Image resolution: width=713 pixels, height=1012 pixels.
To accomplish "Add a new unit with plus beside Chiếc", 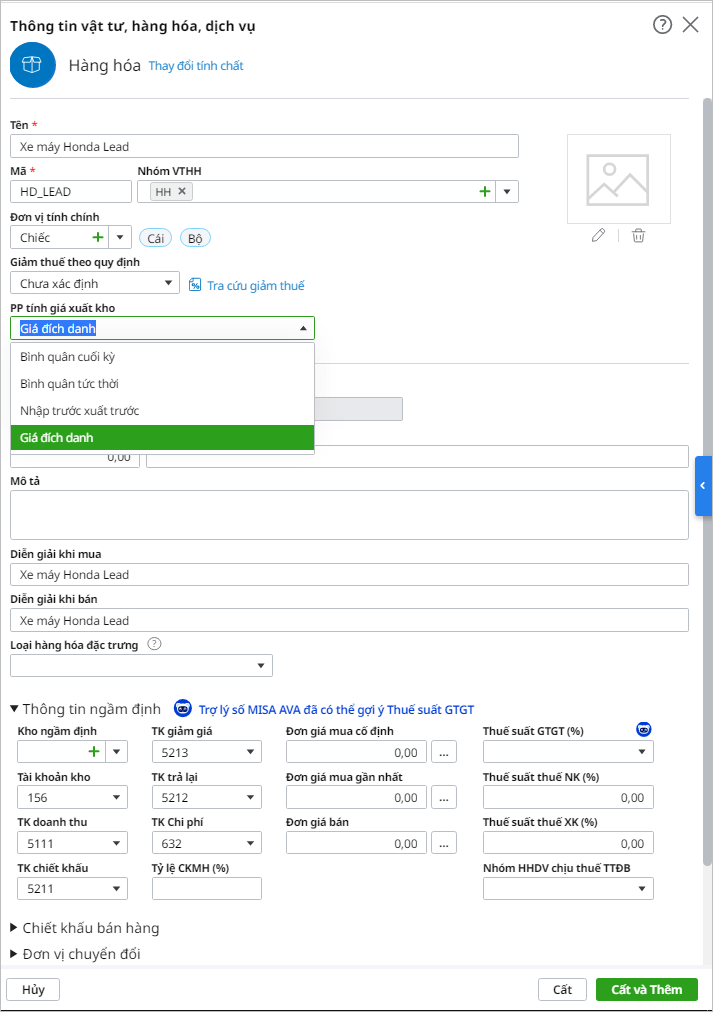I will (97, 238).
